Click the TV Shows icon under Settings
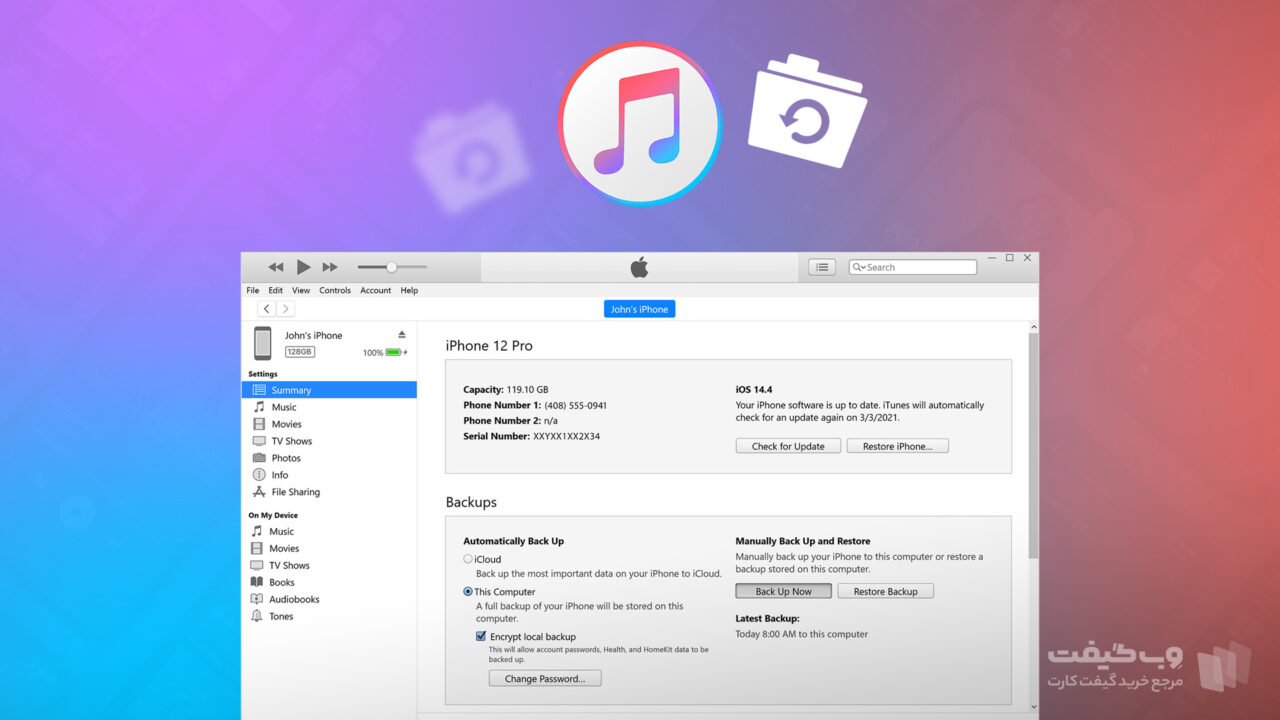Image resolution: width=1280 pixels, height=720 pixels. point(259,441)
